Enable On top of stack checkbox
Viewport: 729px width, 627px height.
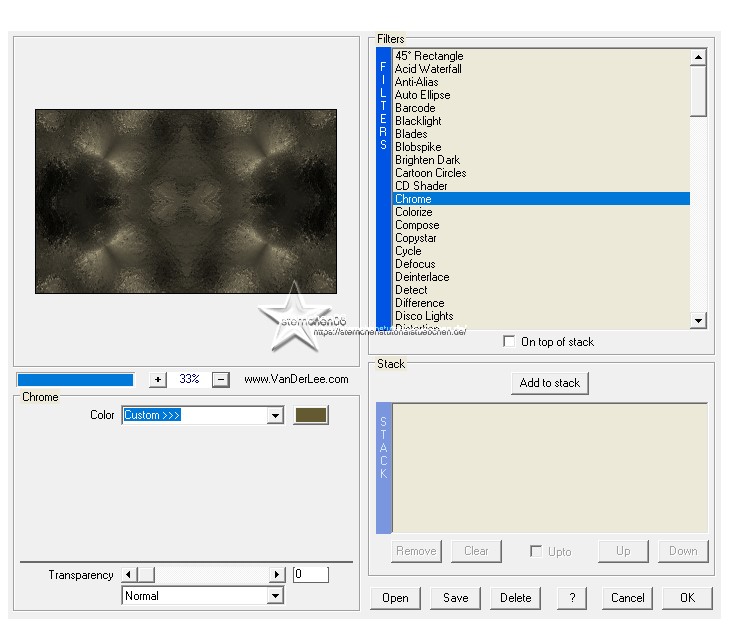tap(510, 342)
